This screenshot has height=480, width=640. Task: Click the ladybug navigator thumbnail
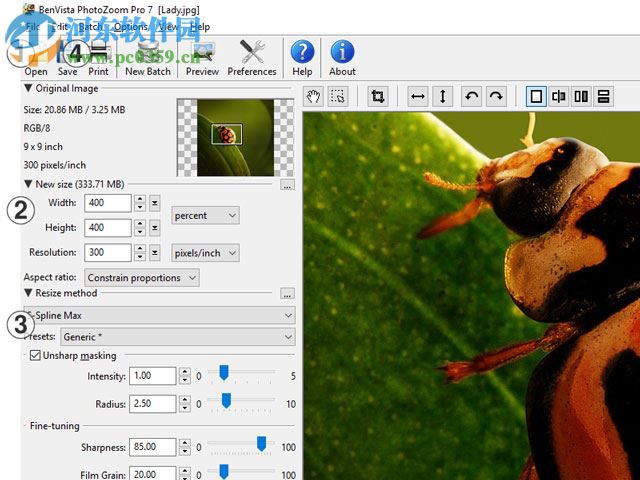[236, 138]
